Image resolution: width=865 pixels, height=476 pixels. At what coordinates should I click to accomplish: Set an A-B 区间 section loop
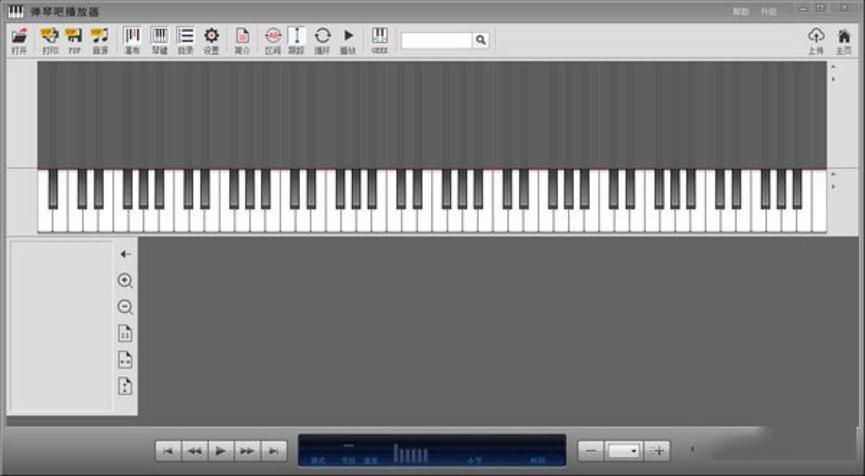(273, 41)
